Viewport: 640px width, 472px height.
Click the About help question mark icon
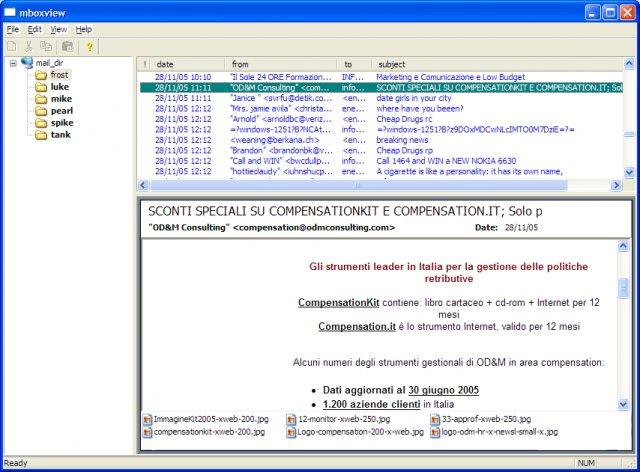click(89, 46)
